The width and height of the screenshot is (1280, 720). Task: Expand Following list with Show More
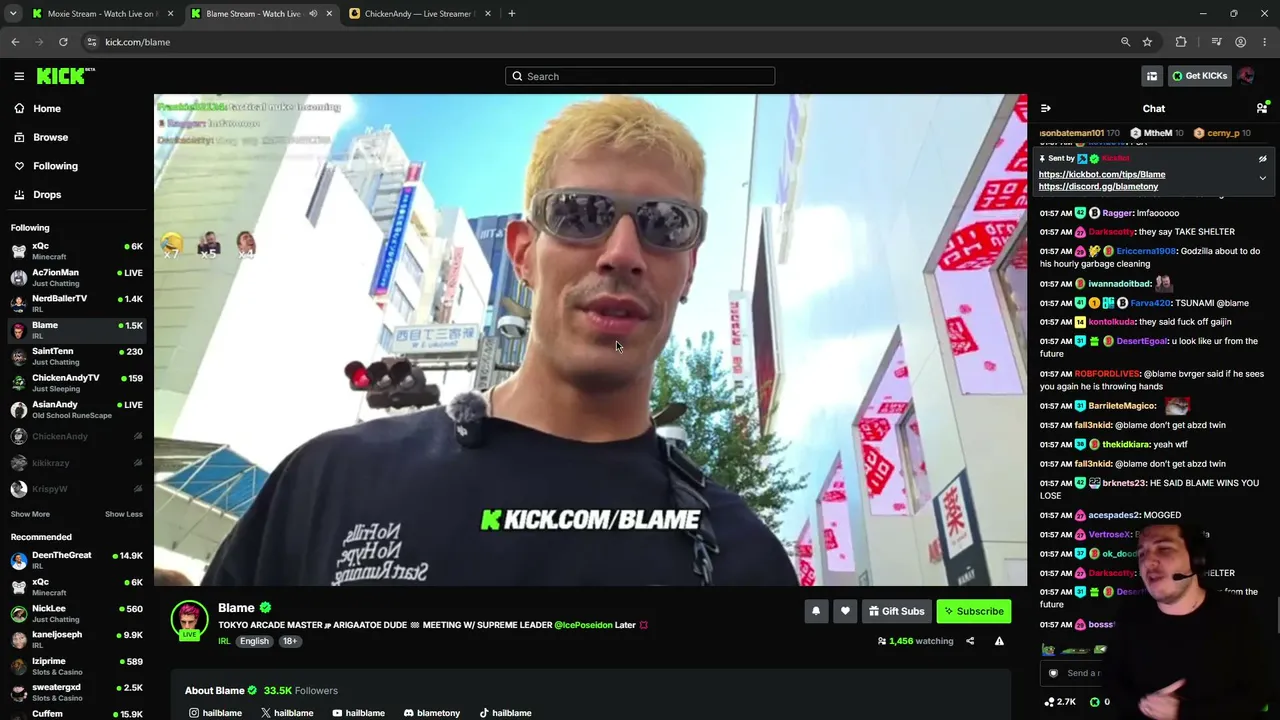point(30,514)
